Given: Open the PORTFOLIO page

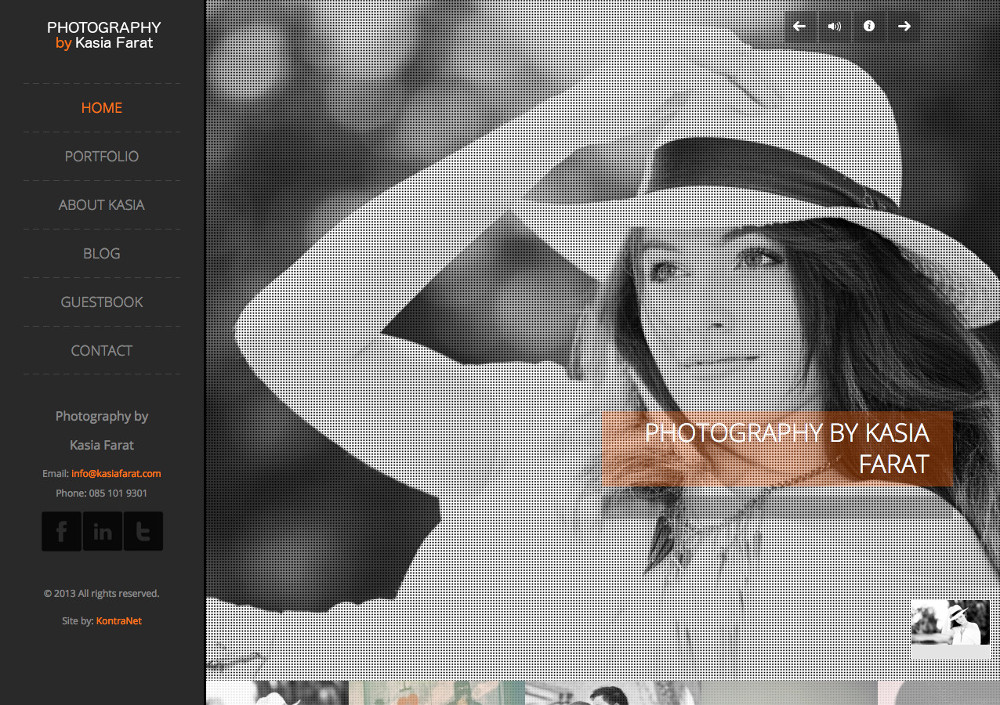Looking at the screenshot, I should (102, 157).
